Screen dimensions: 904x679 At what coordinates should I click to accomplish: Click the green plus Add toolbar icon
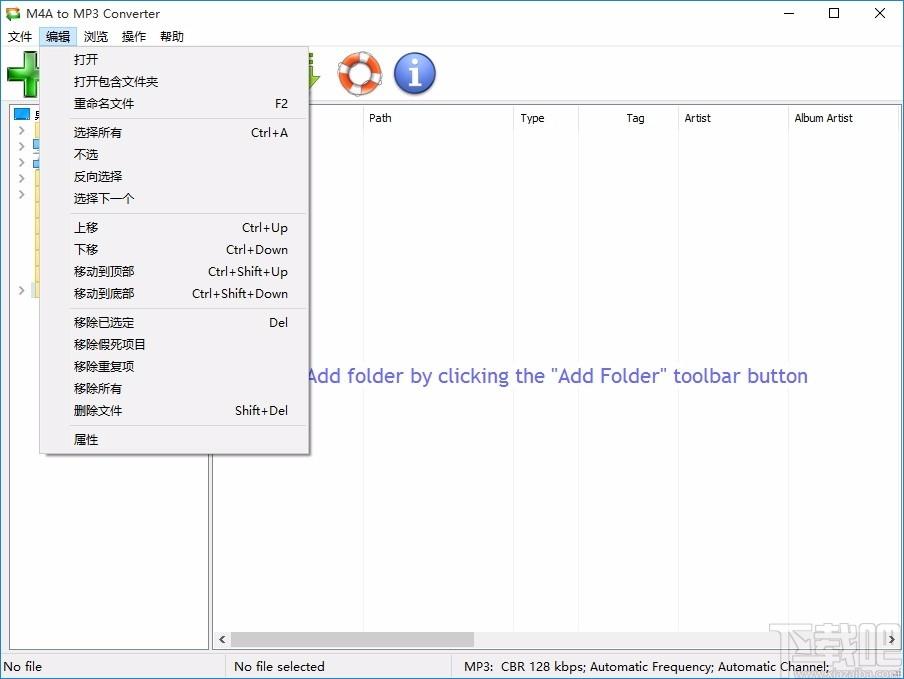click(x=23, y=74)
